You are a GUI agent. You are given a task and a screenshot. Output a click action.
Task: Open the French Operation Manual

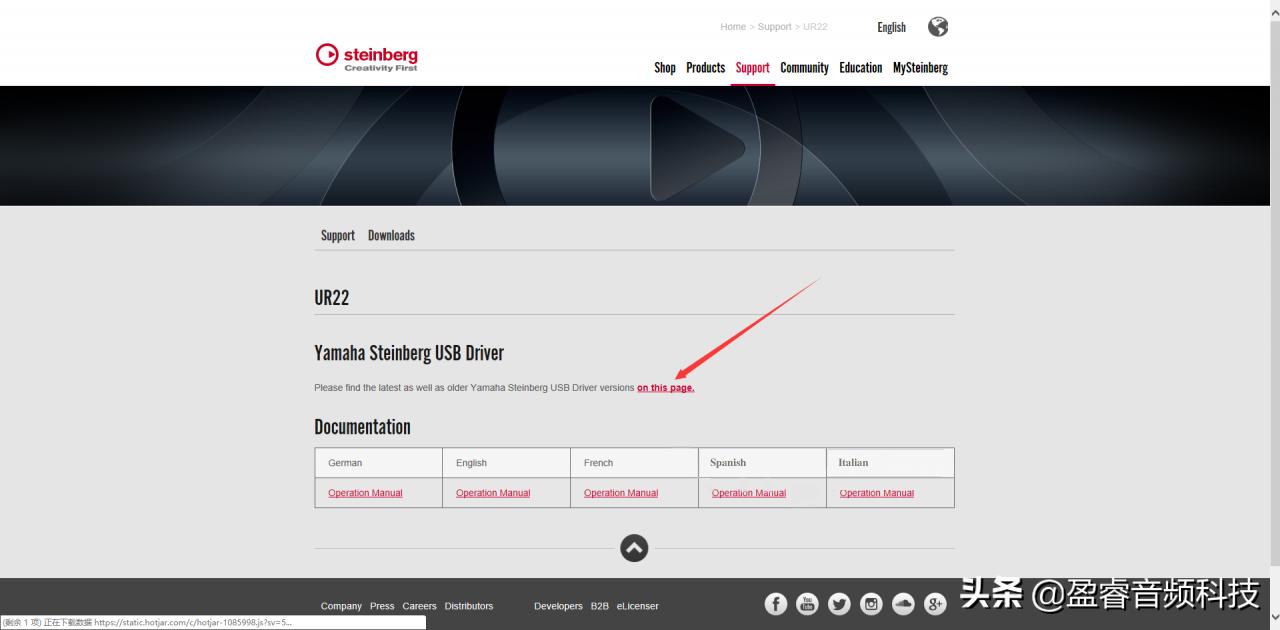(x=621, y=493)
